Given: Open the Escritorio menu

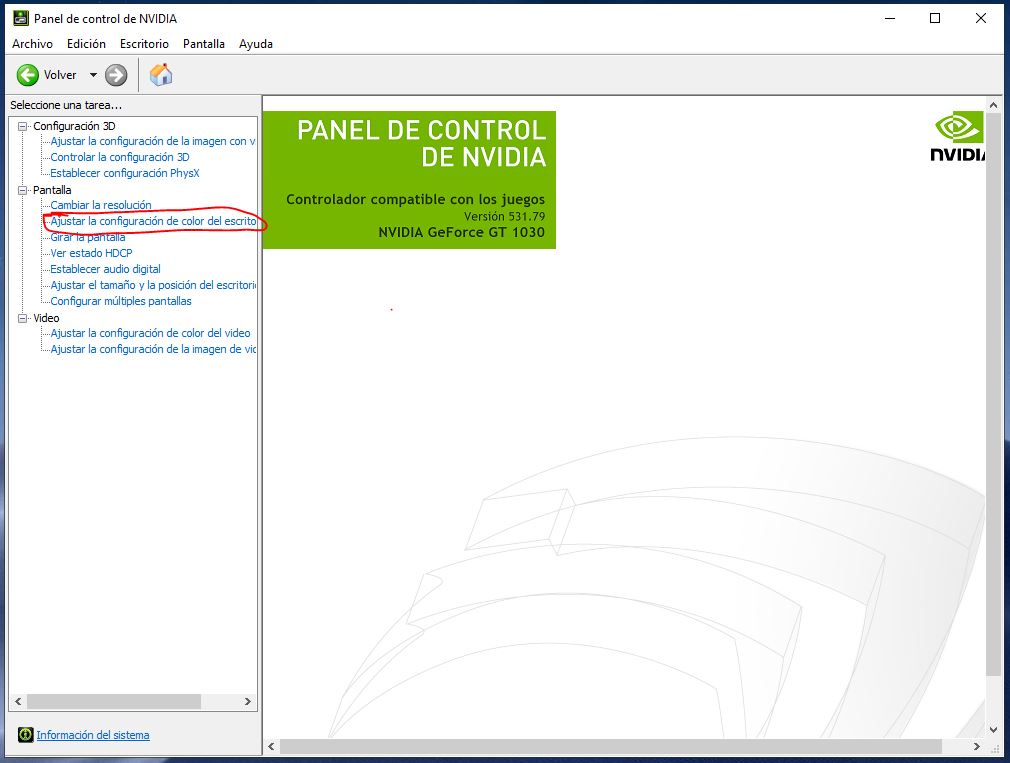Looking at the screenshot, I should [x=144, y=44].
